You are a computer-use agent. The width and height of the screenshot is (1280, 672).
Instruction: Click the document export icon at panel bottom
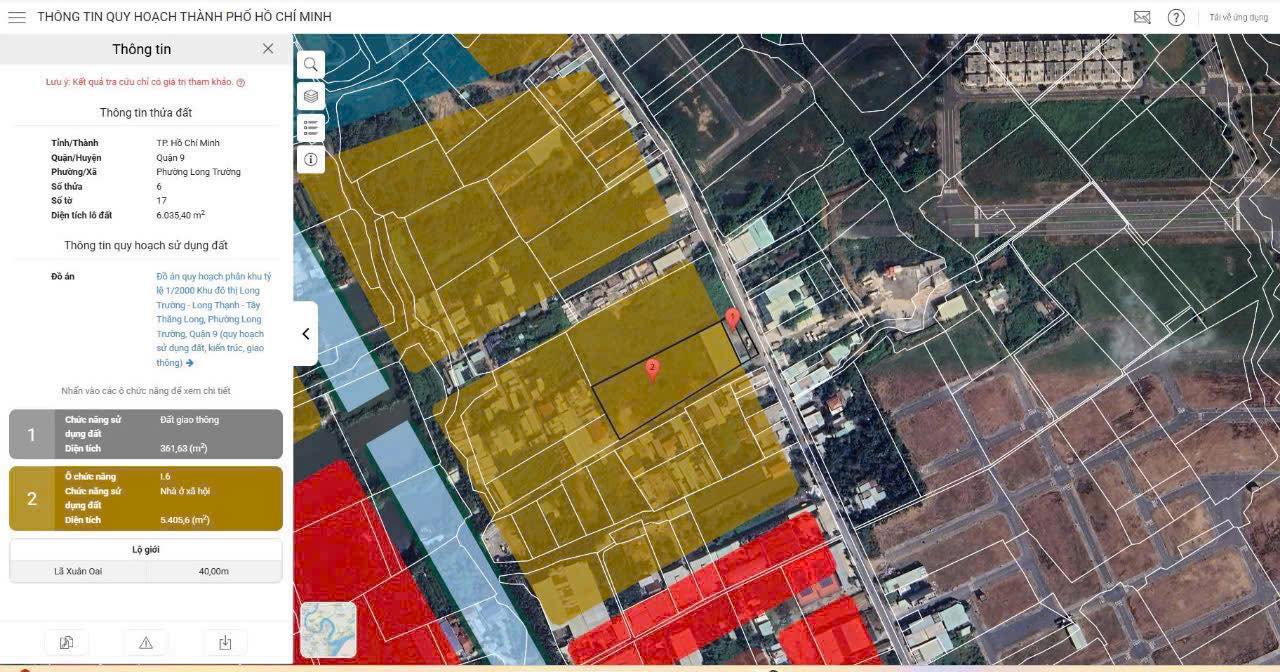(x=67, y=643)
